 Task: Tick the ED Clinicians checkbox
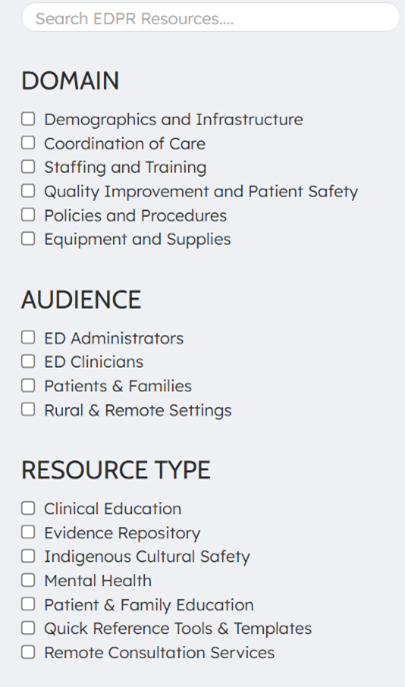[x=28, y=361]
